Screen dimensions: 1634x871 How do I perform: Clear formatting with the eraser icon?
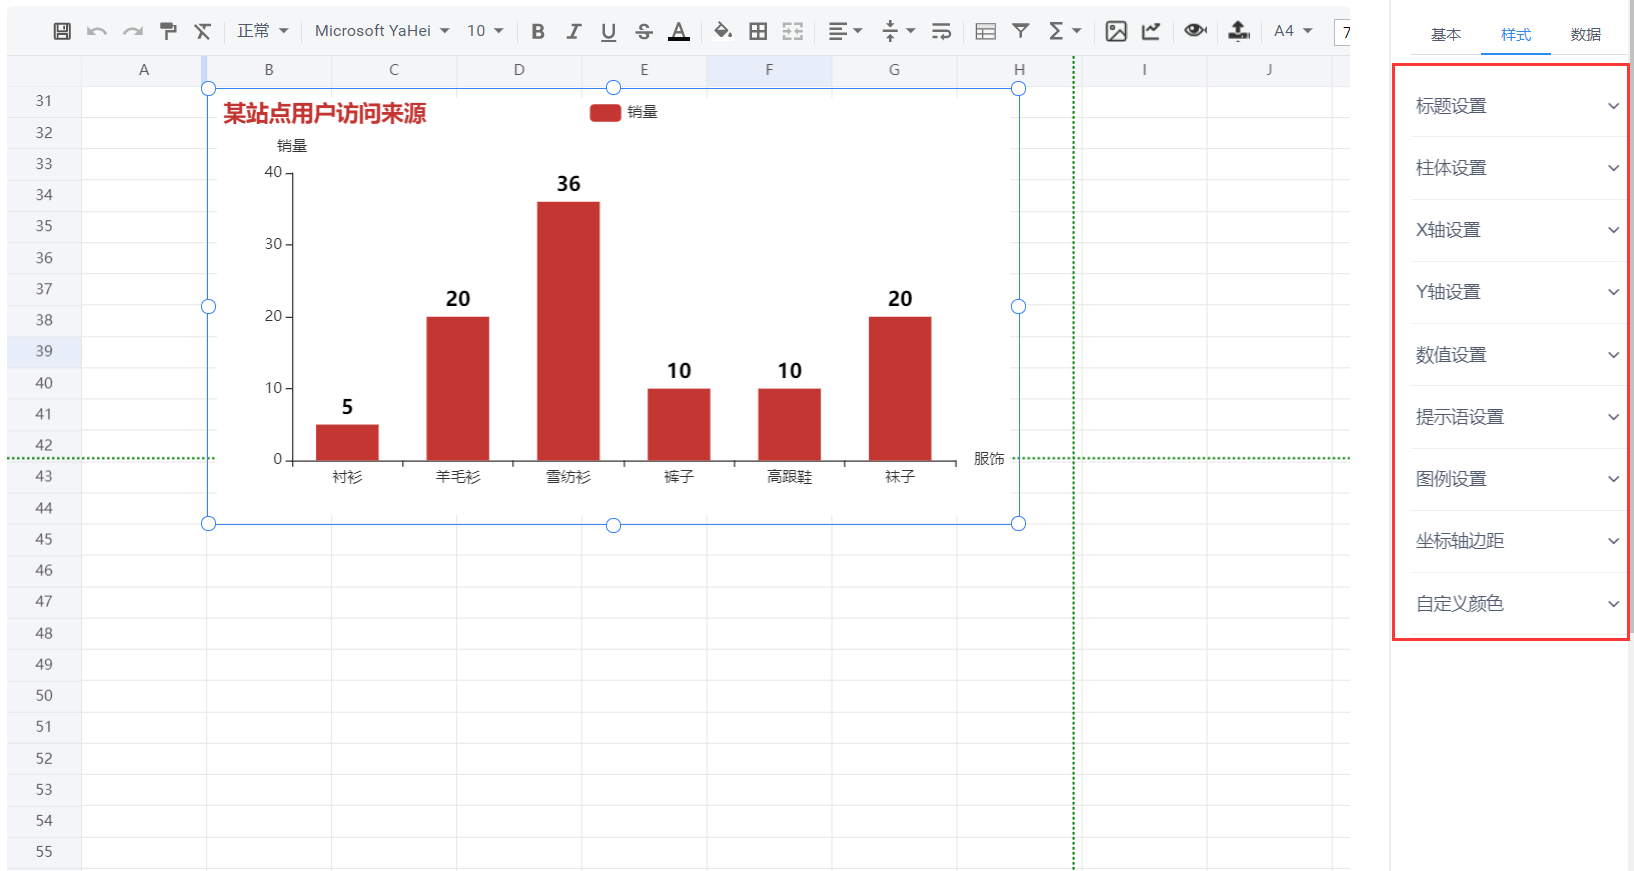click(x=203, y=31)
